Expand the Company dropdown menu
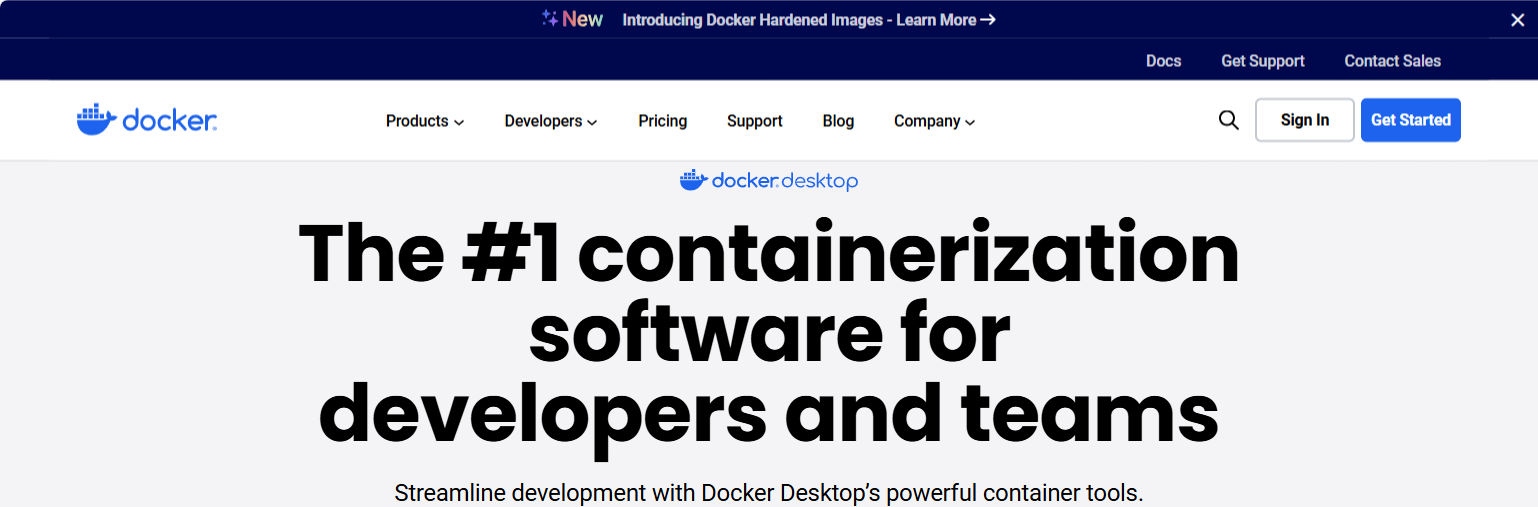Screen dimensions: 1538x507 [x=934, y=121]
